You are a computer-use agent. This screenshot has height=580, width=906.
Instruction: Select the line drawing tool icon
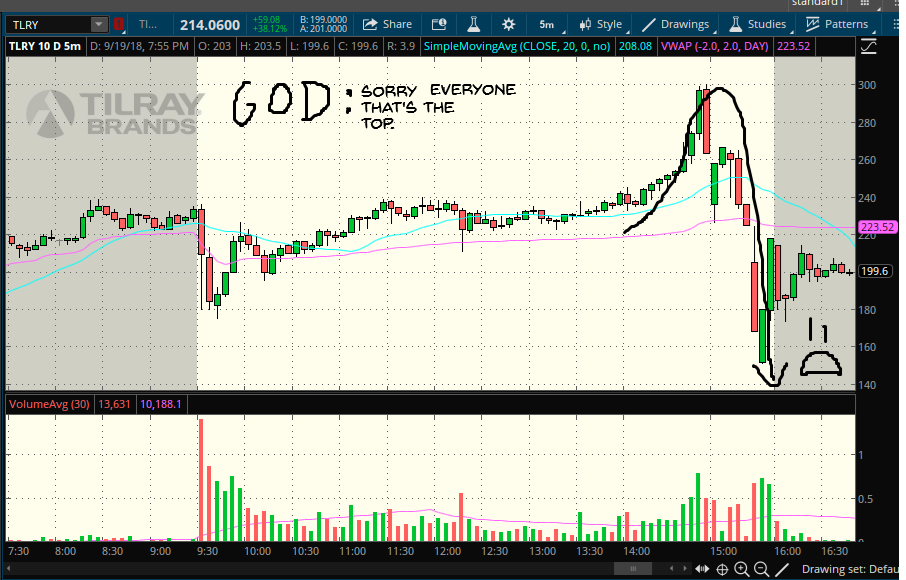pyautogui.click(x=782, y=569)
